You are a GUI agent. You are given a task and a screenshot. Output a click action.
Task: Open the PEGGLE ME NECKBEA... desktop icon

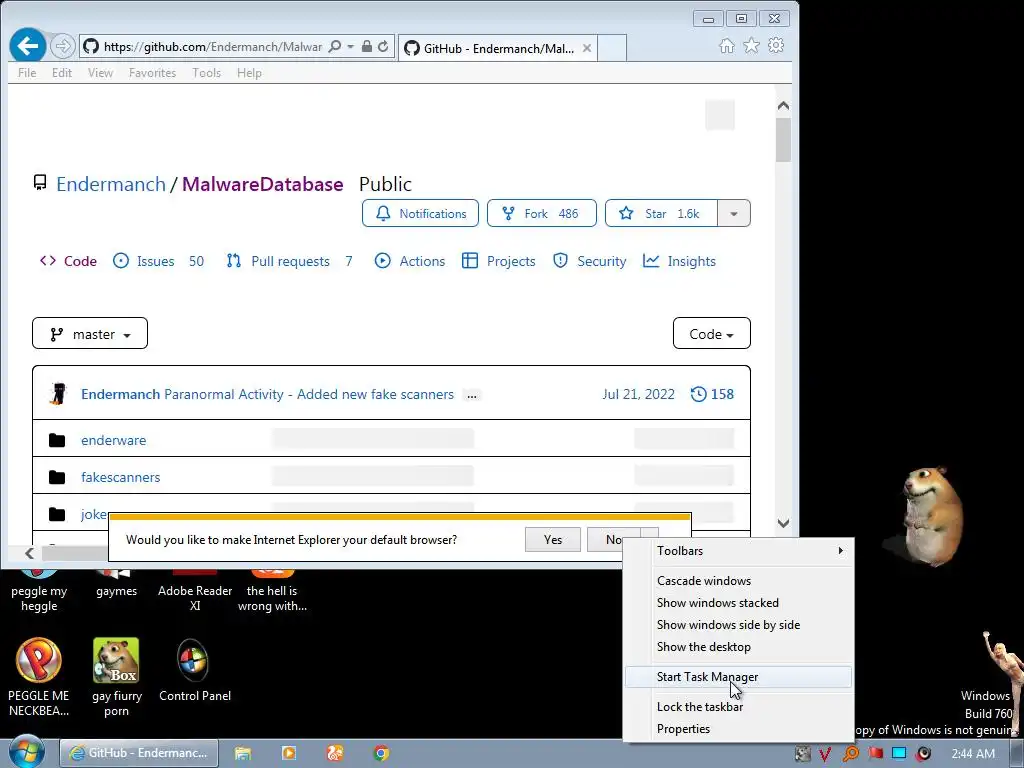click(x=39, y=677)
